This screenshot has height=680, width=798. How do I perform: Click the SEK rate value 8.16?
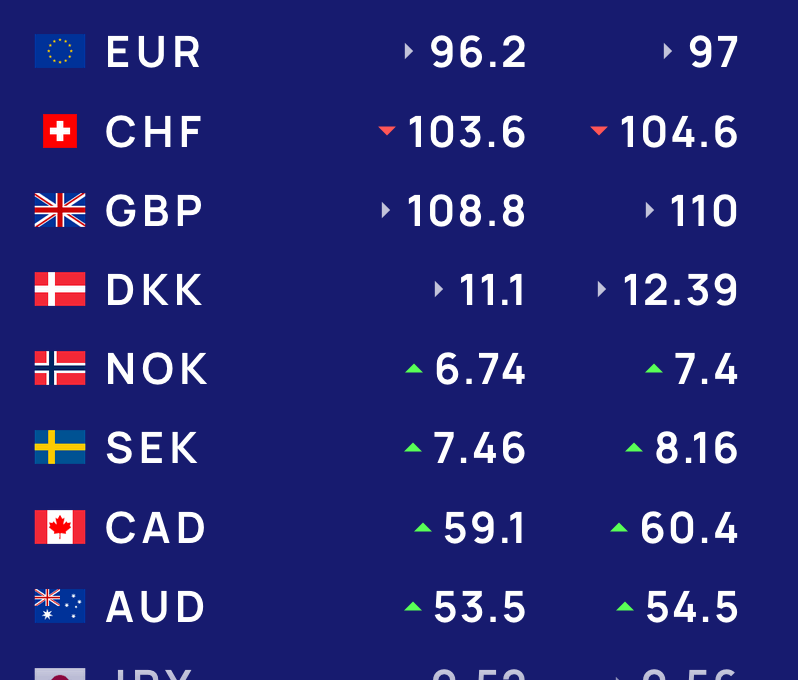pos(696,449)
